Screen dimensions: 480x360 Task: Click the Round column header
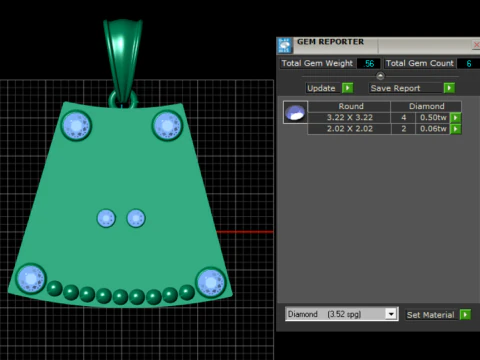point(349,106)
